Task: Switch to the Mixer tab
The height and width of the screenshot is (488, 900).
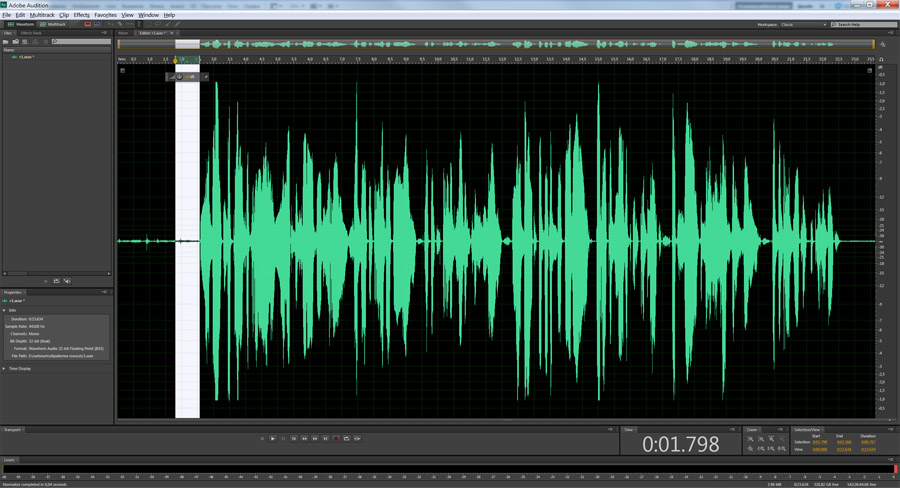Action: click(123, 33)
